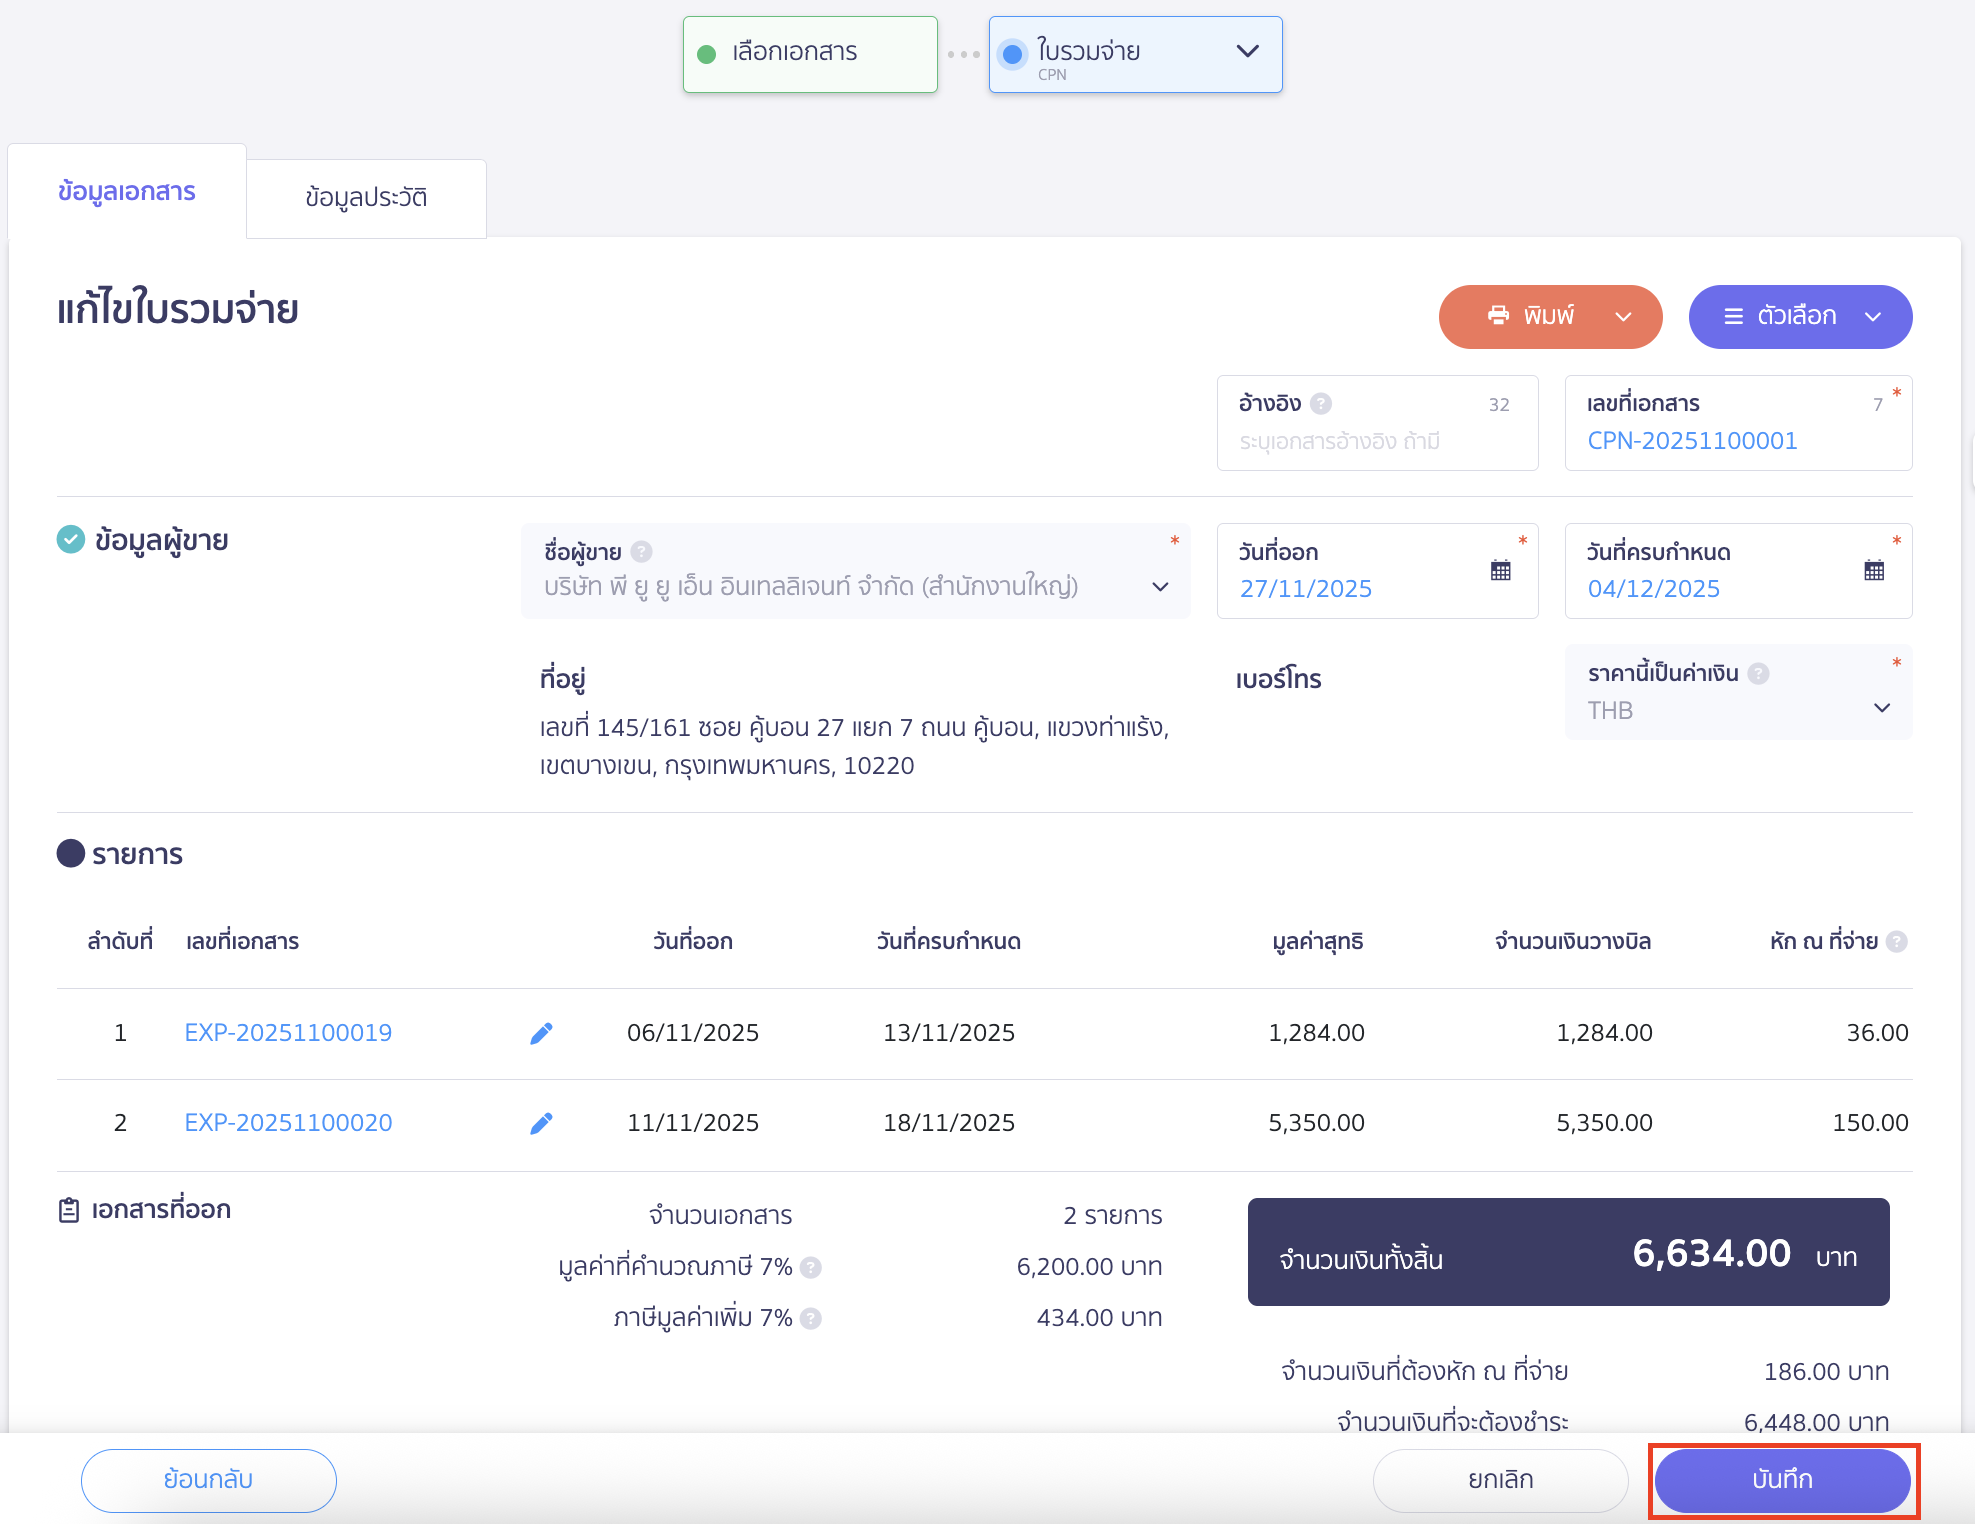
Task: Click help icon next to อ้างอิง label
Action: pyautogui.click(x=1321, y=403)
